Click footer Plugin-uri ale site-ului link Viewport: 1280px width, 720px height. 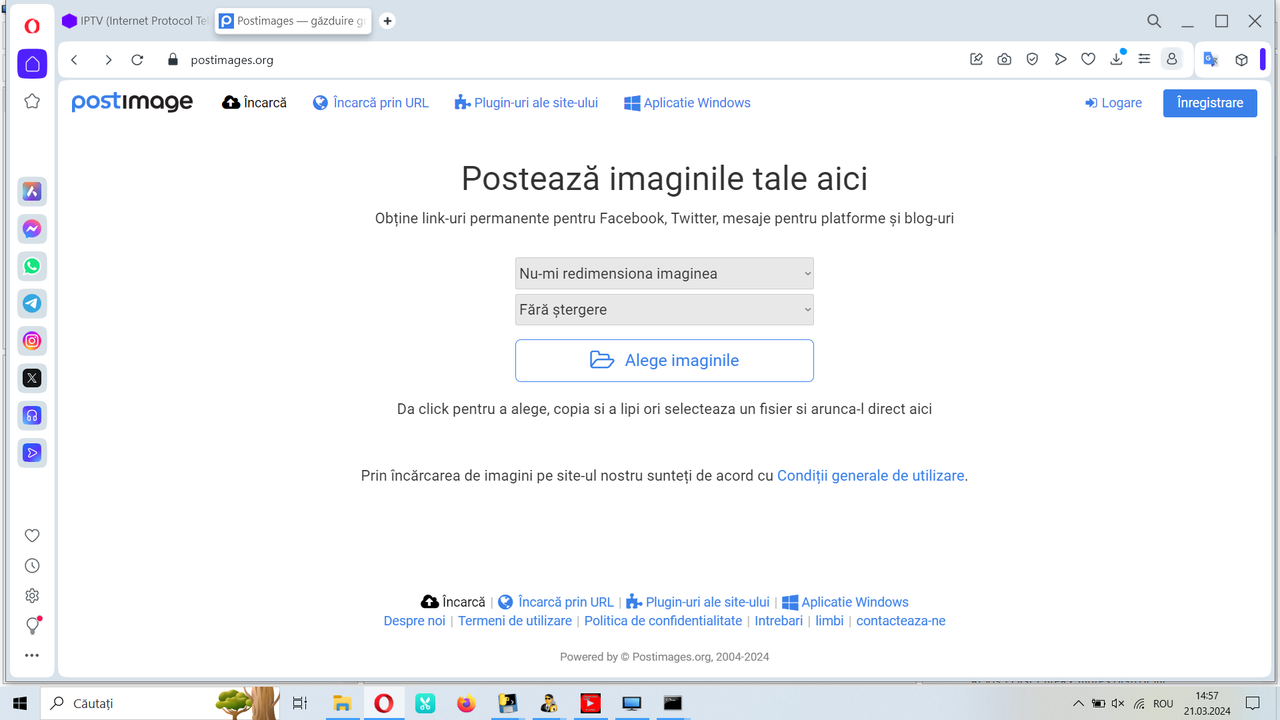[x=698, y=602]
